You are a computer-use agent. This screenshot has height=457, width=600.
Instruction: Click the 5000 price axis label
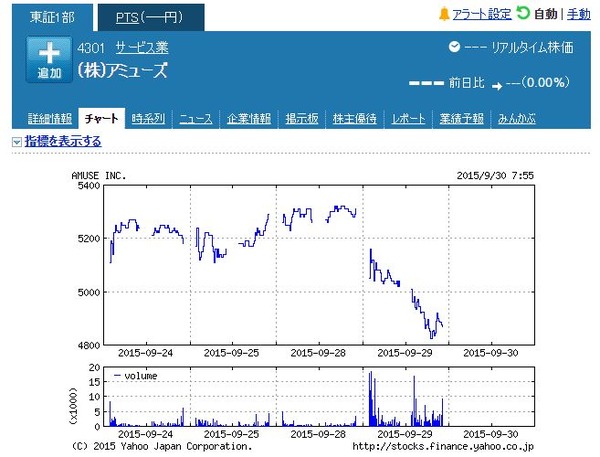tap(89, 292)
